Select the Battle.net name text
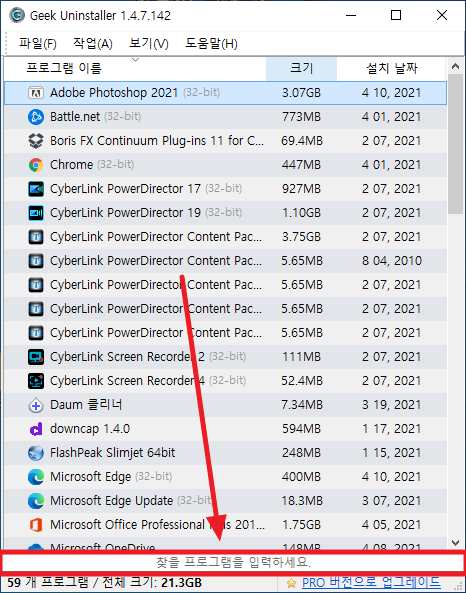 75,117
